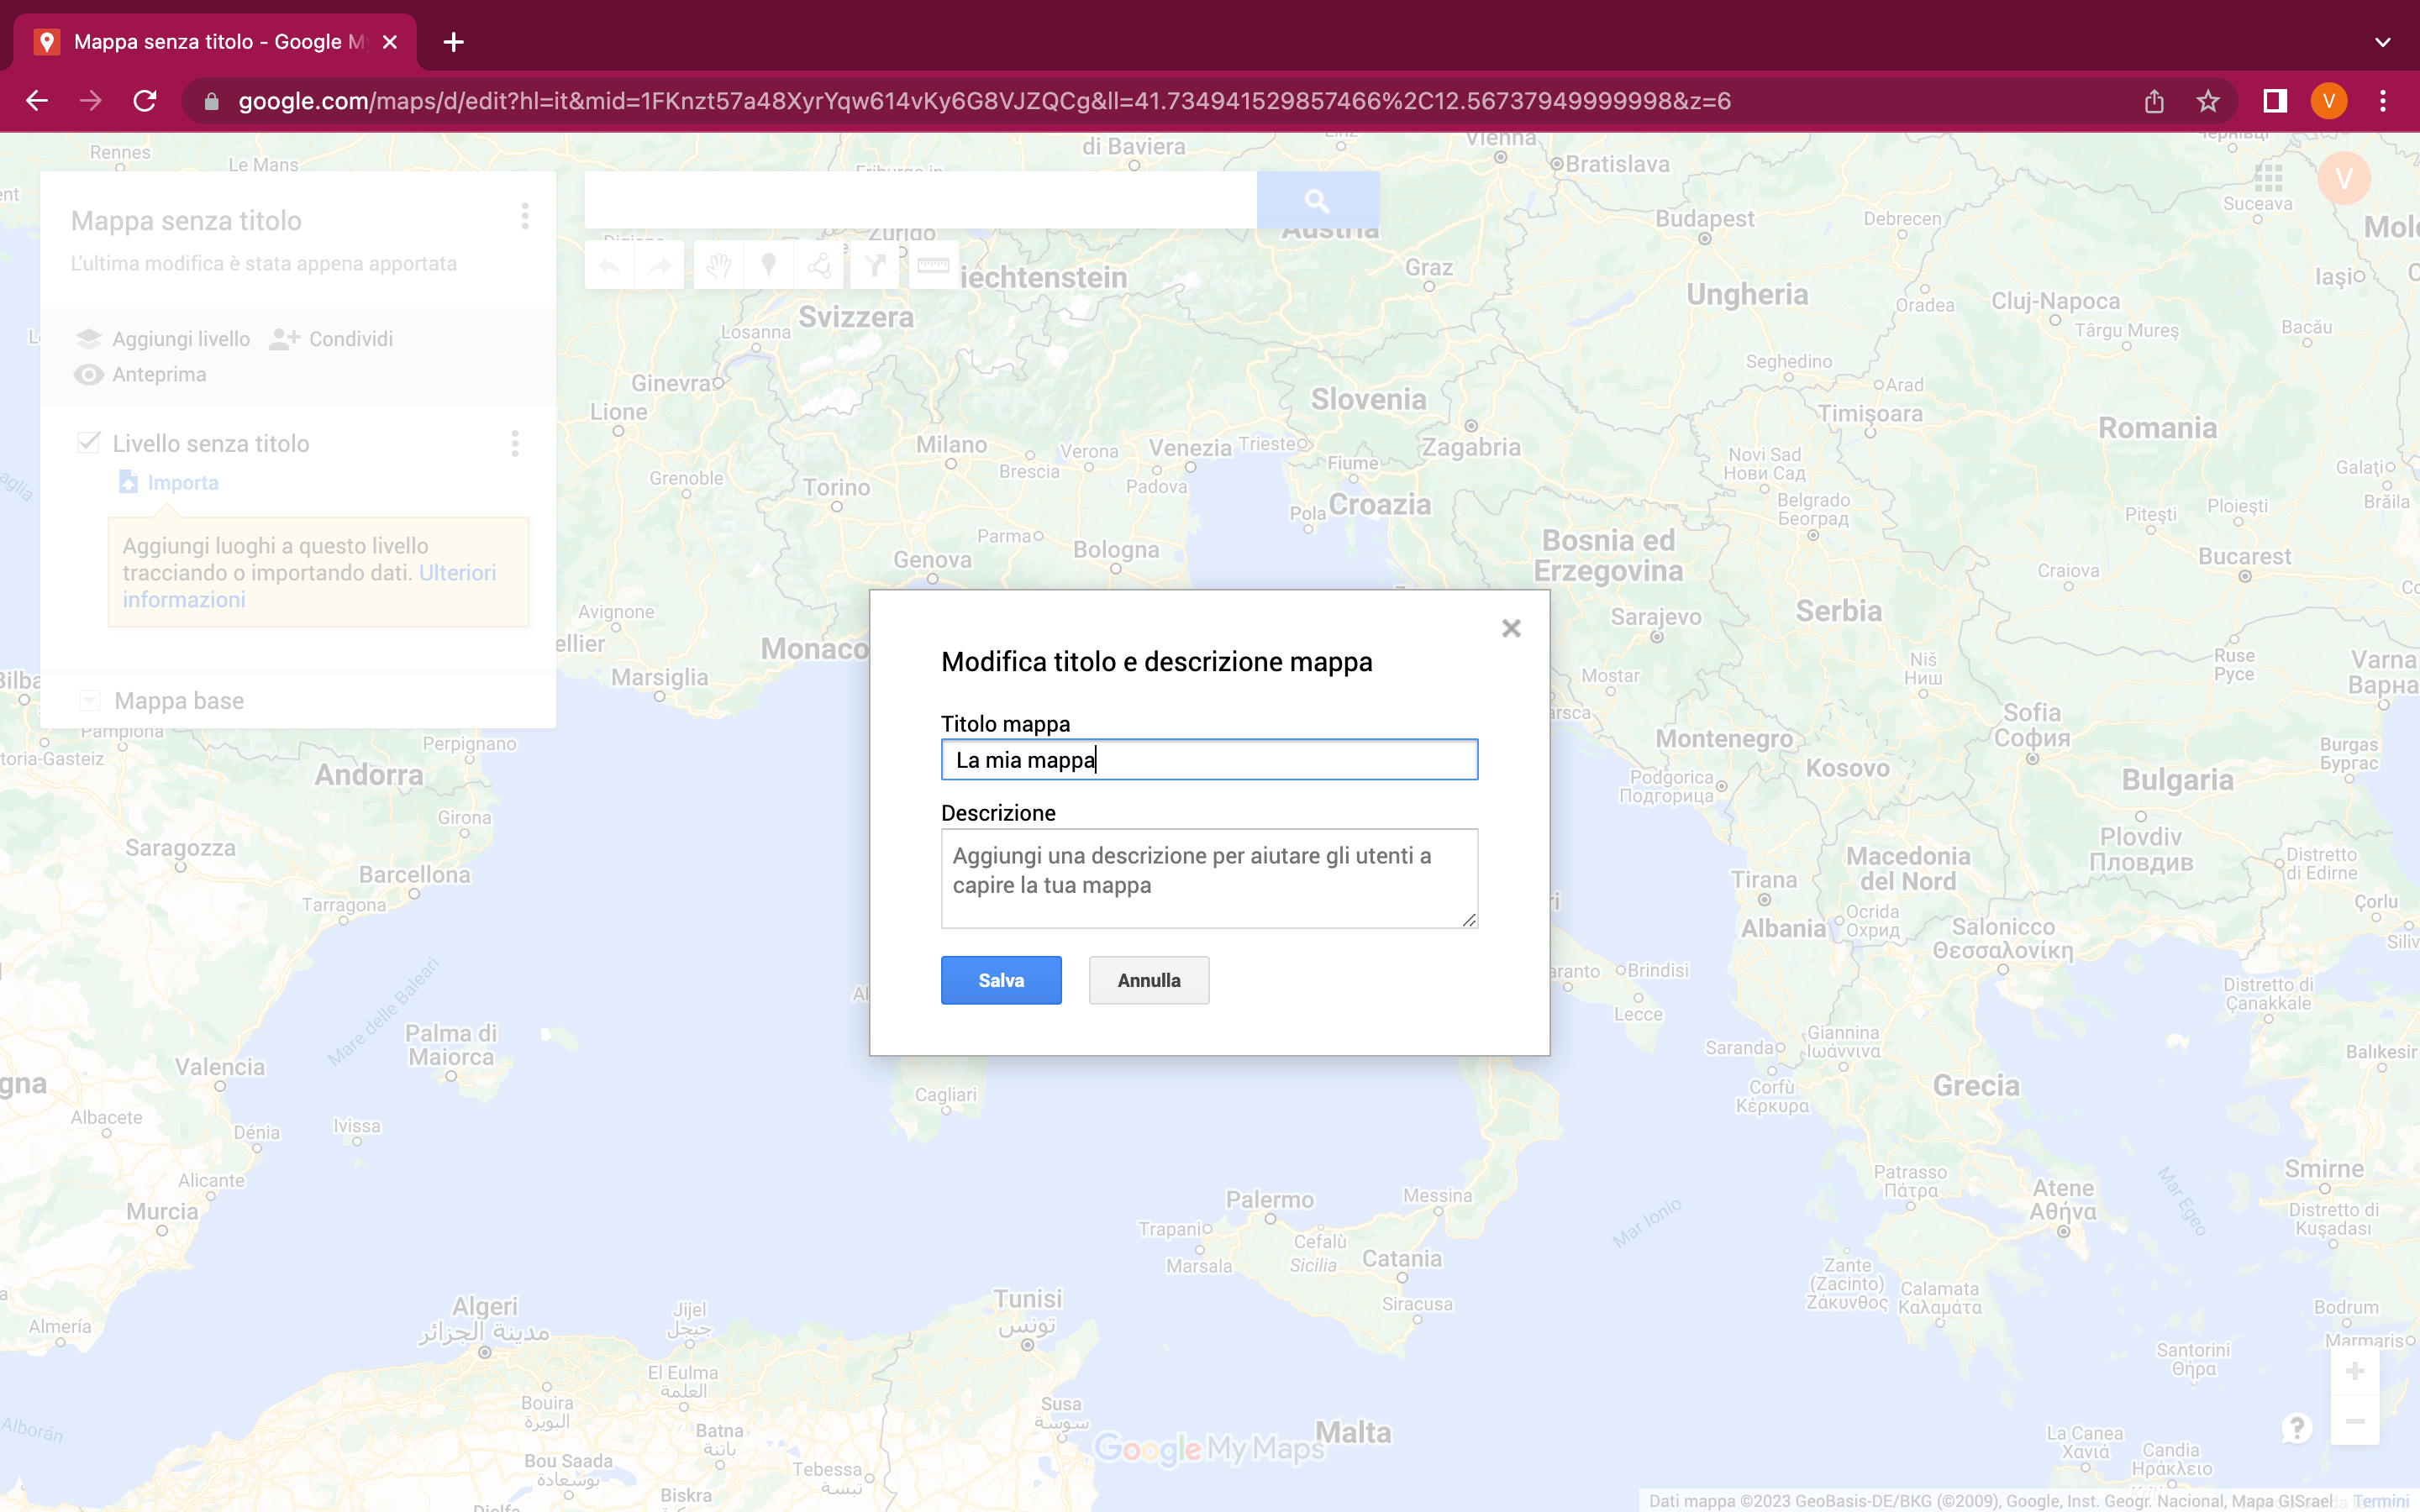Screen dimensions: 2420x1512
Task: Open the Chrome tab search chevron
Action: coord(2382,42)
